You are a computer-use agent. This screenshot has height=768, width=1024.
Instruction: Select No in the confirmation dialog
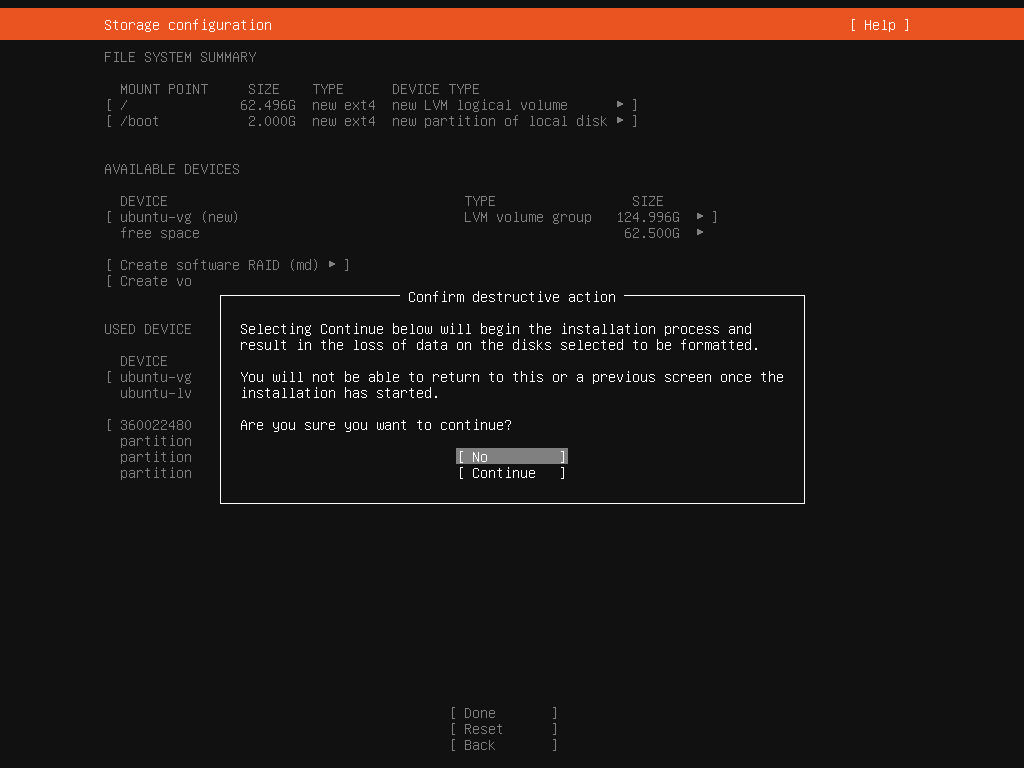pos(511,456)
